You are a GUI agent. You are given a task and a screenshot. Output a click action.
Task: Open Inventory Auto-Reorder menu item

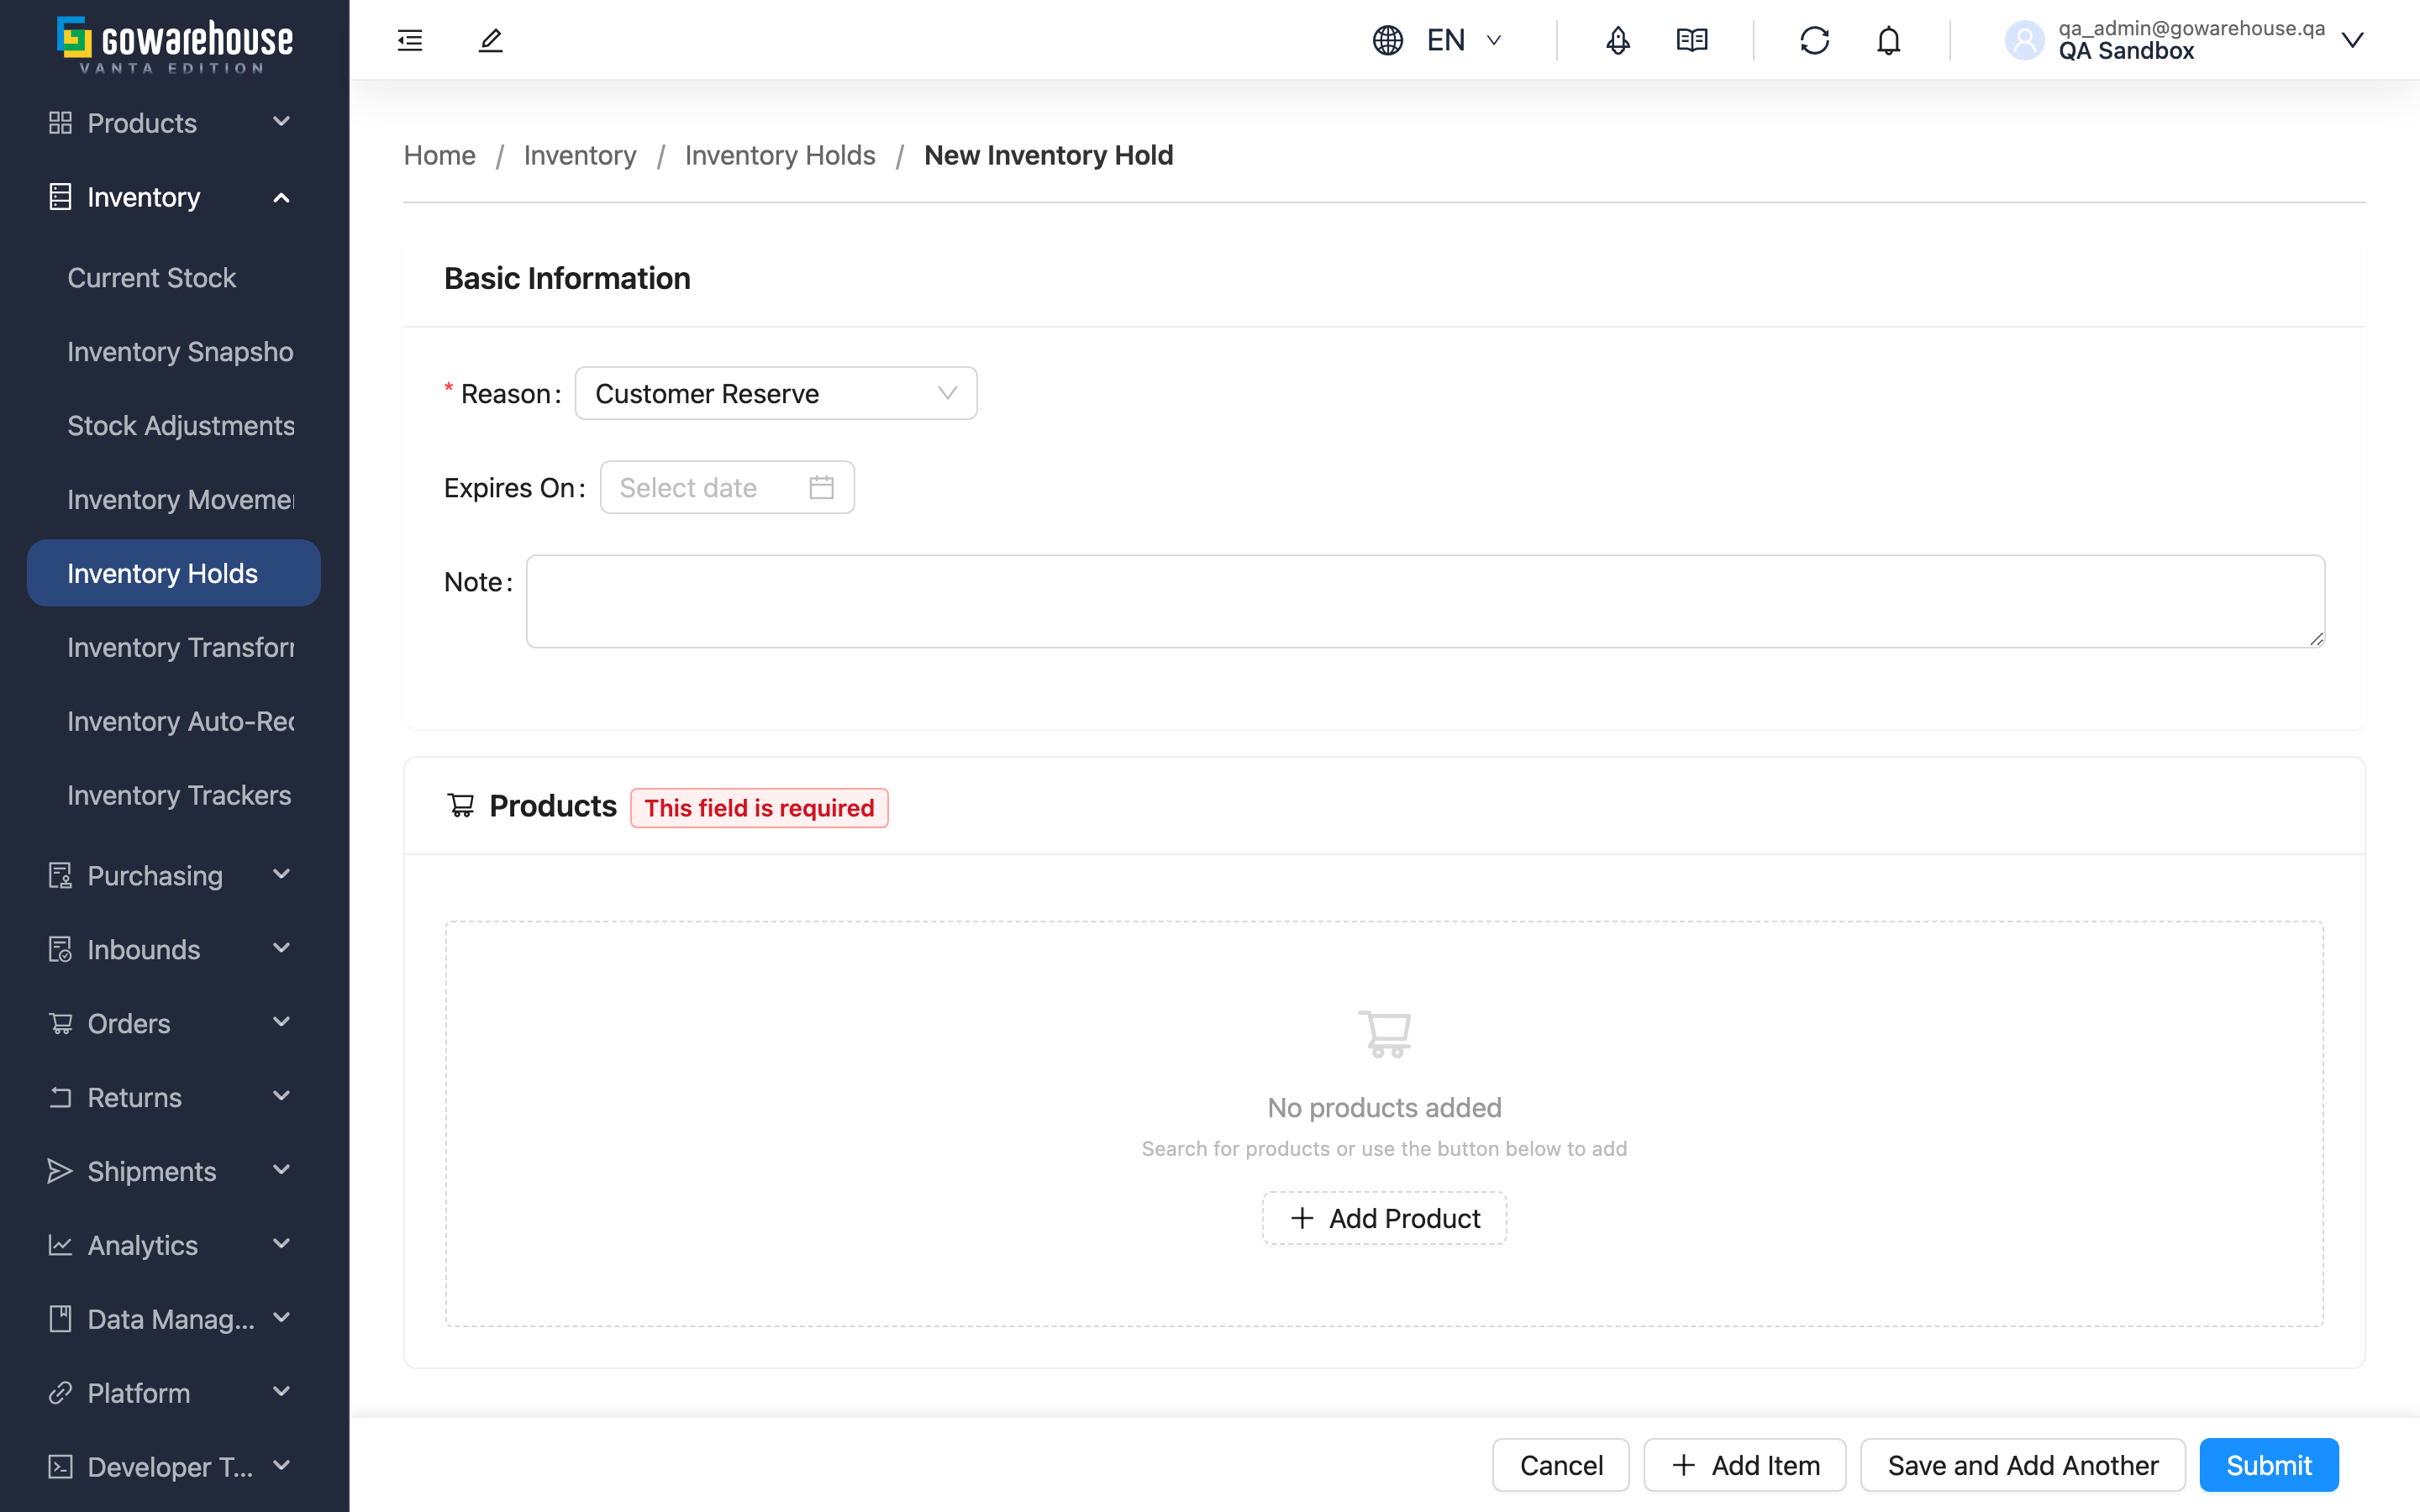[x=174, y=721]
